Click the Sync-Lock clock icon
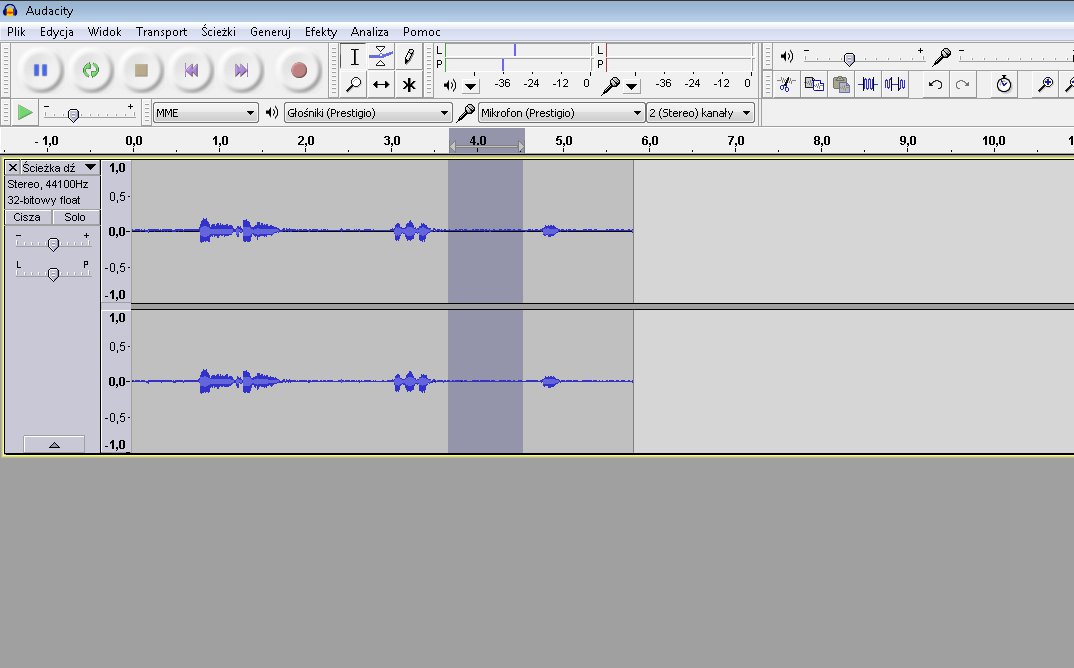This screenshot has height=668, width=1074. point(1003,84)
